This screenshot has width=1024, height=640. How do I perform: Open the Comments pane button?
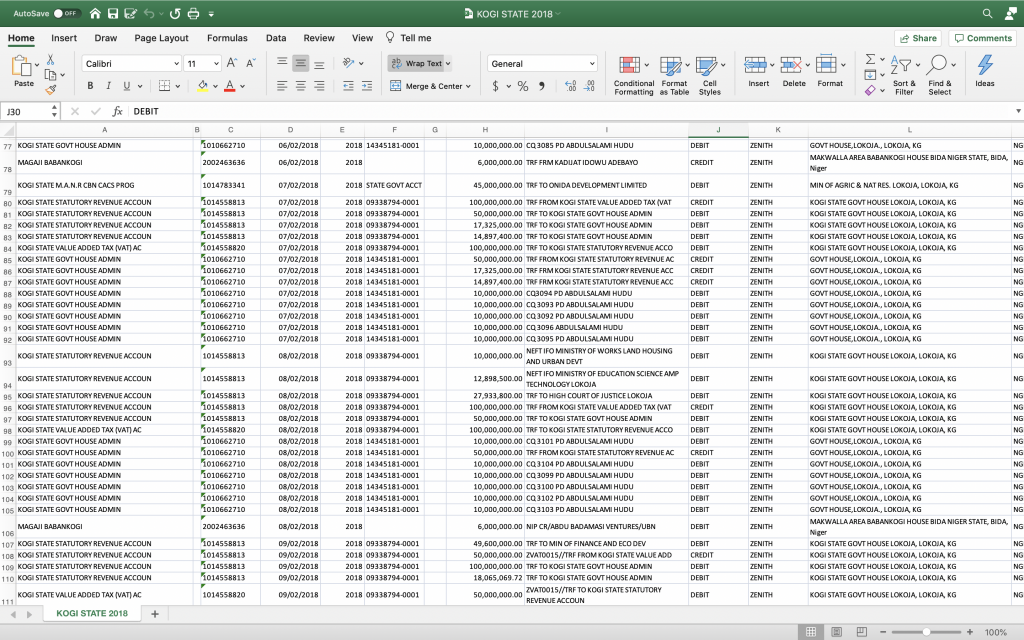(982, 38)
